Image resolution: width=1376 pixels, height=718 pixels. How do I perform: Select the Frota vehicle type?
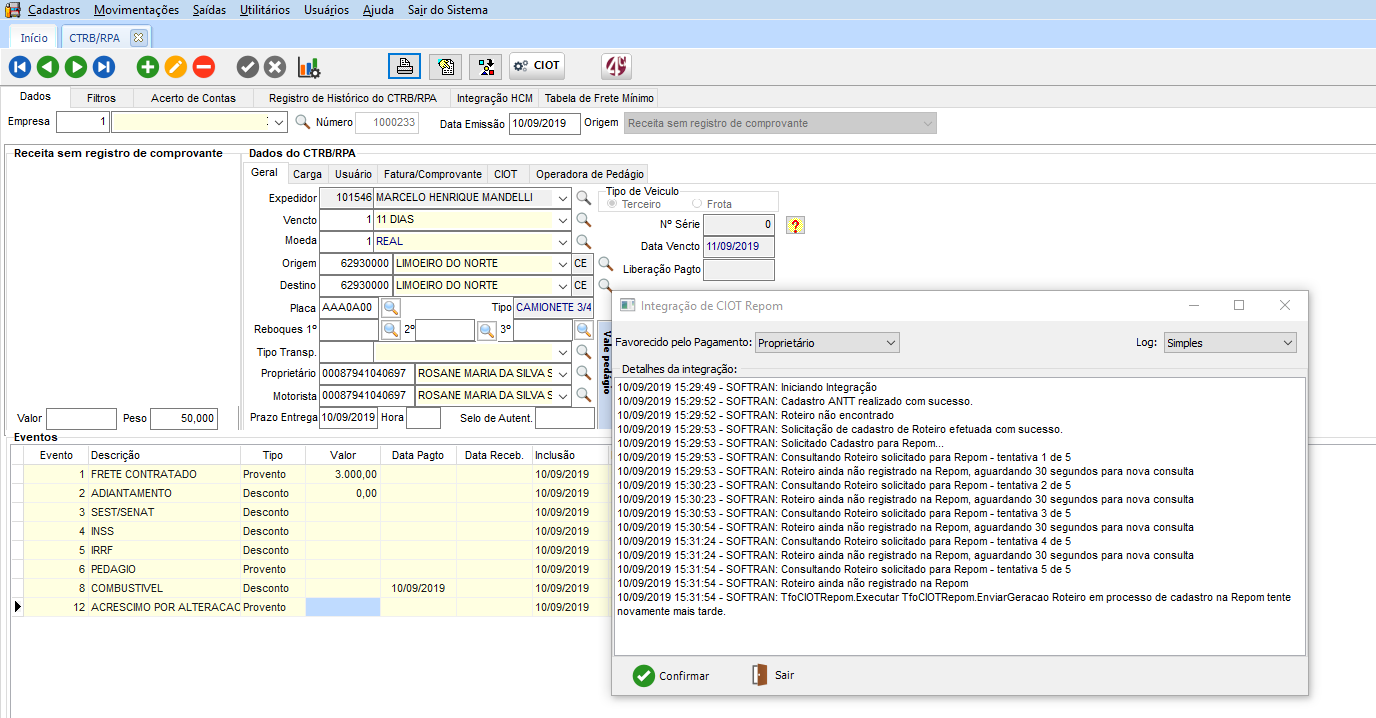click(697, 204)
